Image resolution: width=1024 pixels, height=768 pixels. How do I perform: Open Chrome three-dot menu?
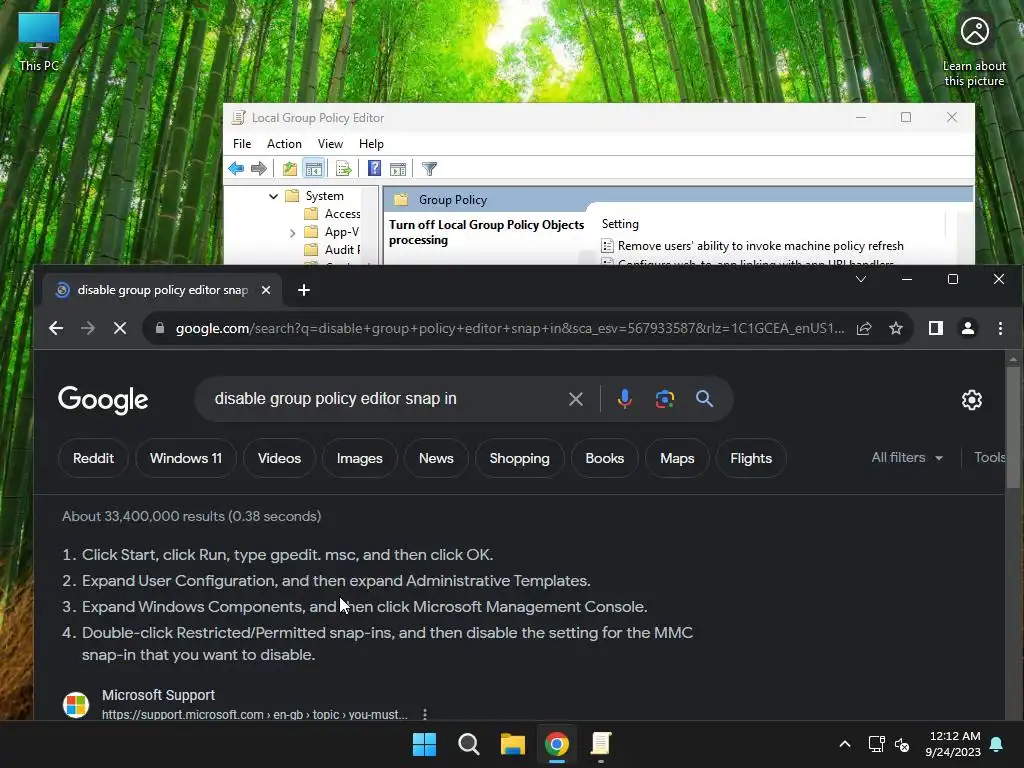pos(1000,328)
